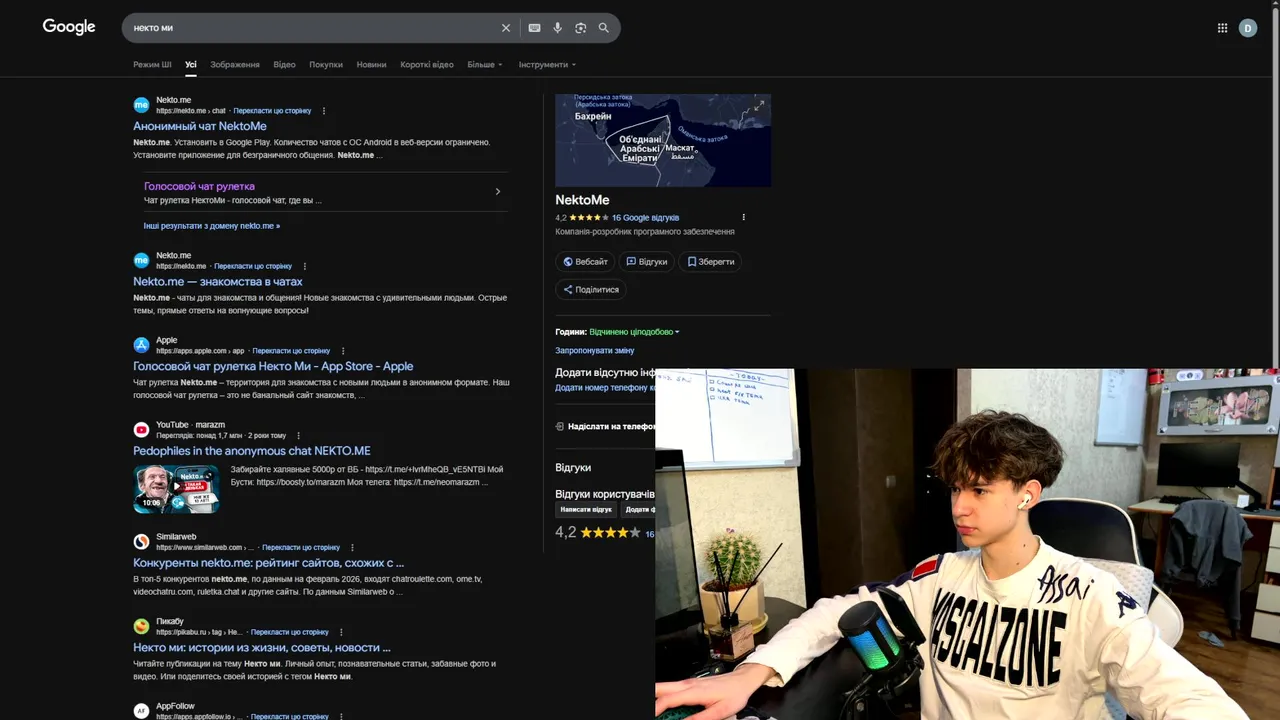Open the Вебсайт button for NektoMe
Viewport: 1280px width, 720px height.
585,262
